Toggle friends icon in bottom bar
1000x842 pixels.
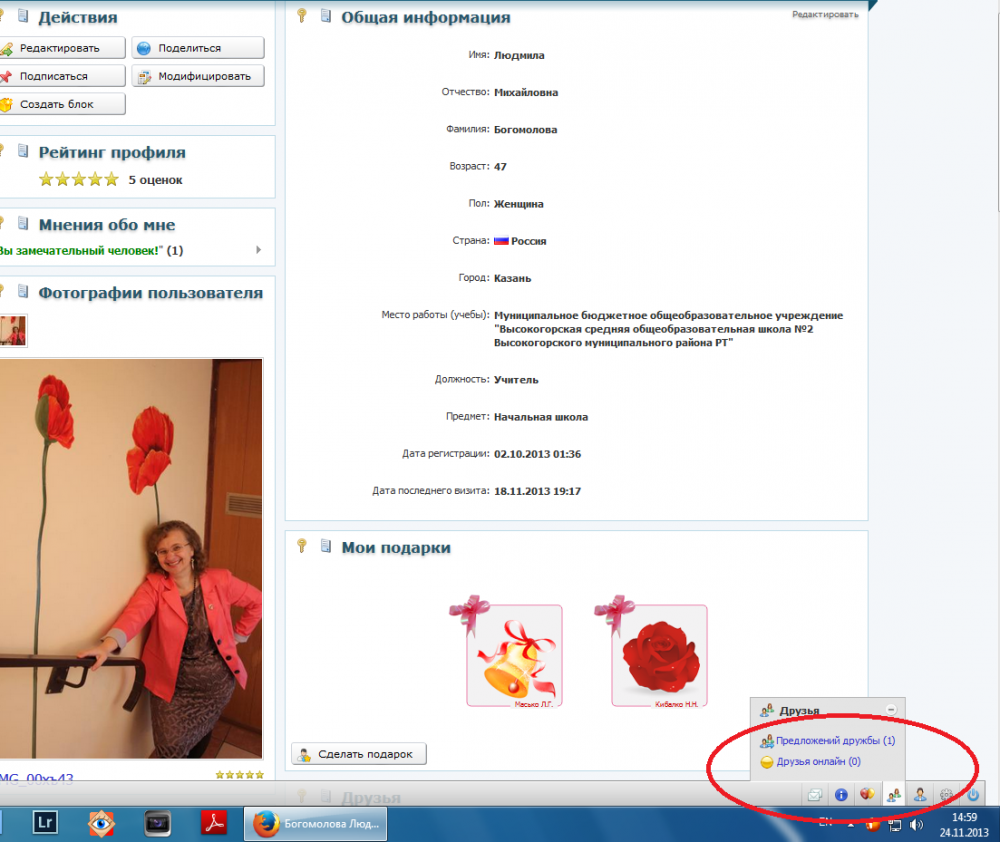[x=893, y=795]
